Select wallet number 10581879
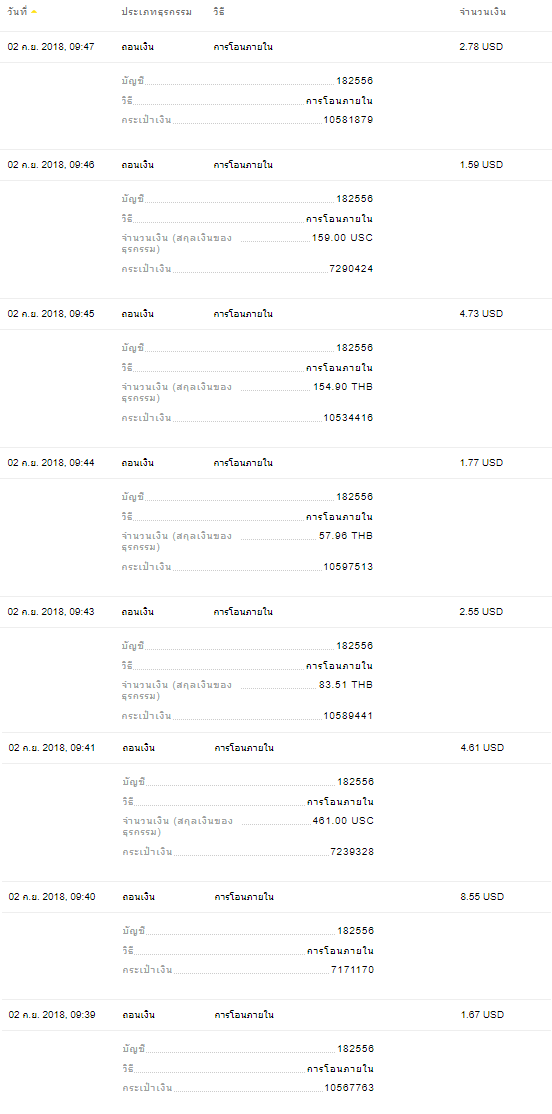This screenshot has height=1114, width=552. [x=348, y=119]
